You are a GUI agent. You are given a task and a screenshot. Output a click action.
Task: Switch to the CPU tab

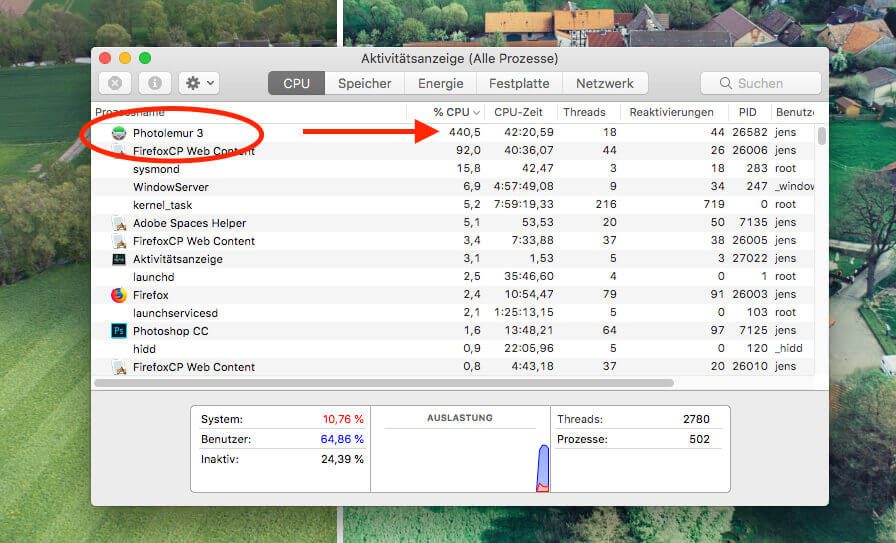(x=297, y=83)
